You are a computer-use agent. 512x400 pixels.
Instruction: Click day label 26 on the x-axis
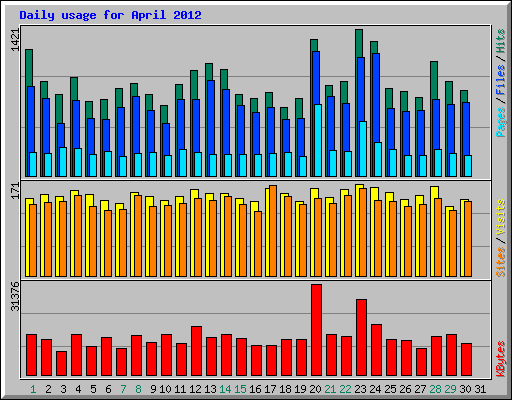point(405,389)
